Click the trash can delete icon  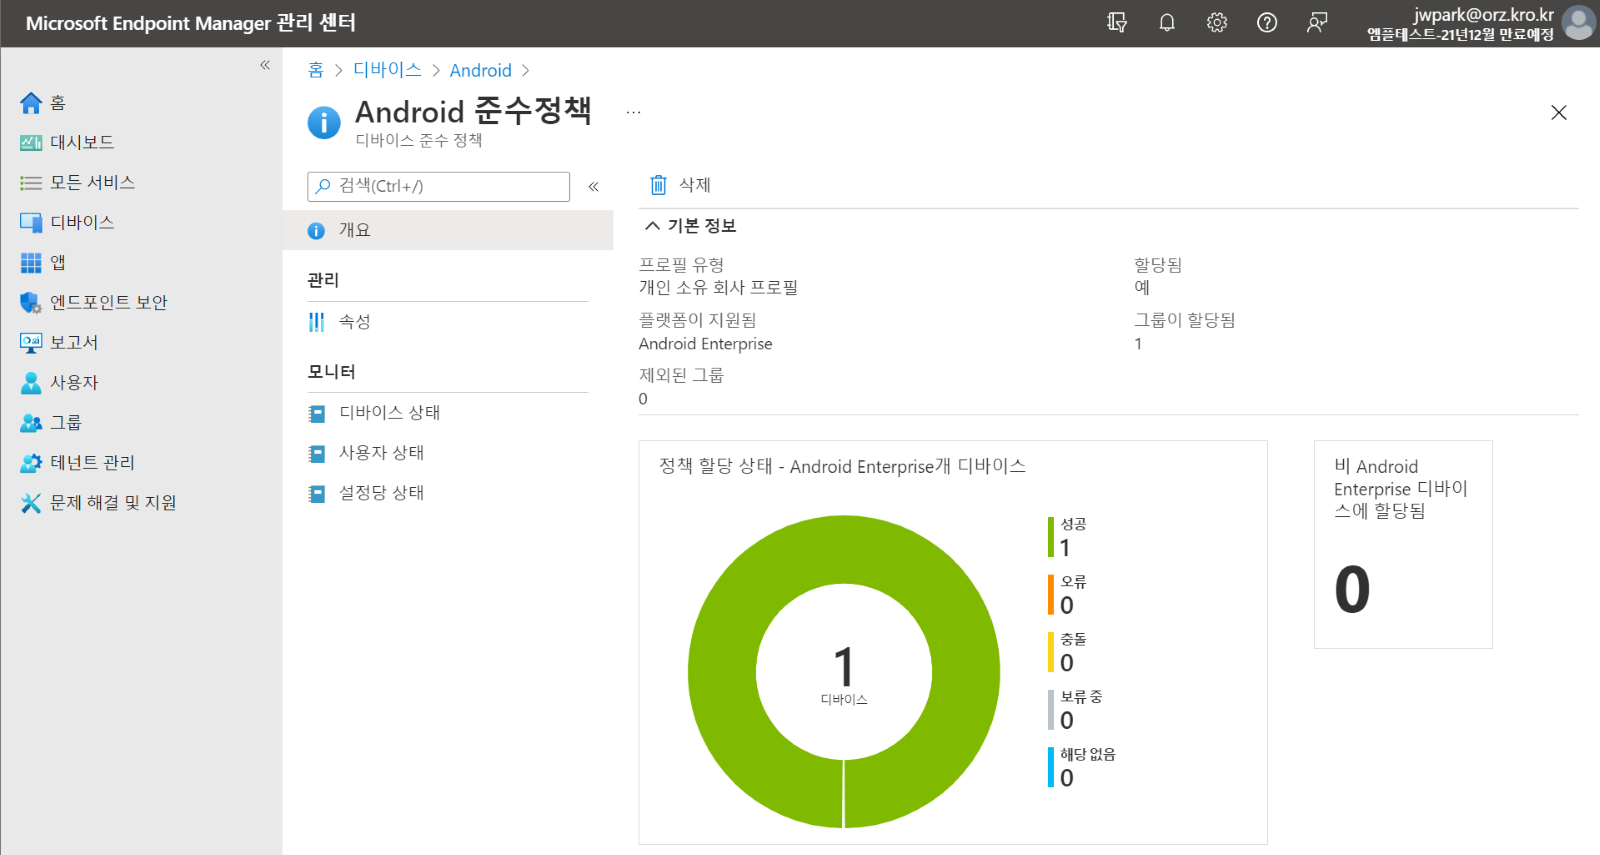click(658, 185)
